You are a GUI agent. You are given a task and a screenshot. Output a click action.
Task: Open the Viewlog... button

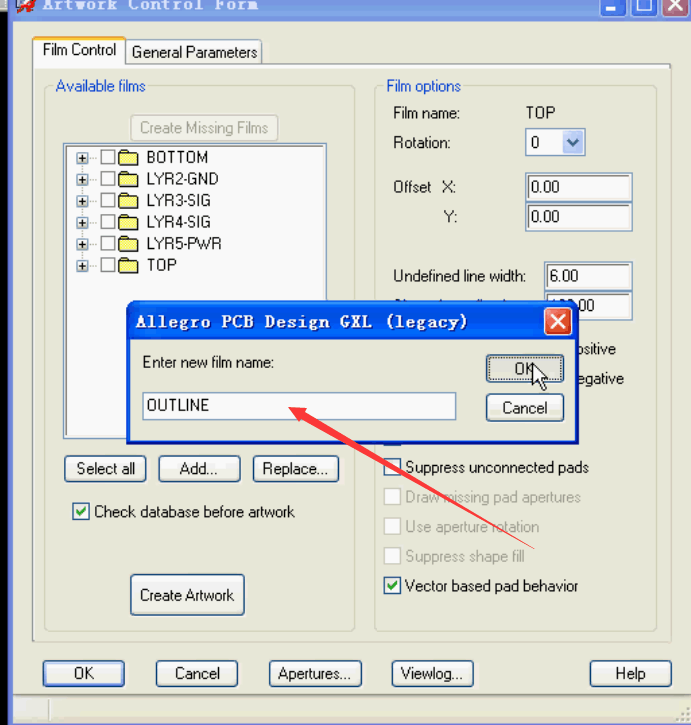[432, 674]
